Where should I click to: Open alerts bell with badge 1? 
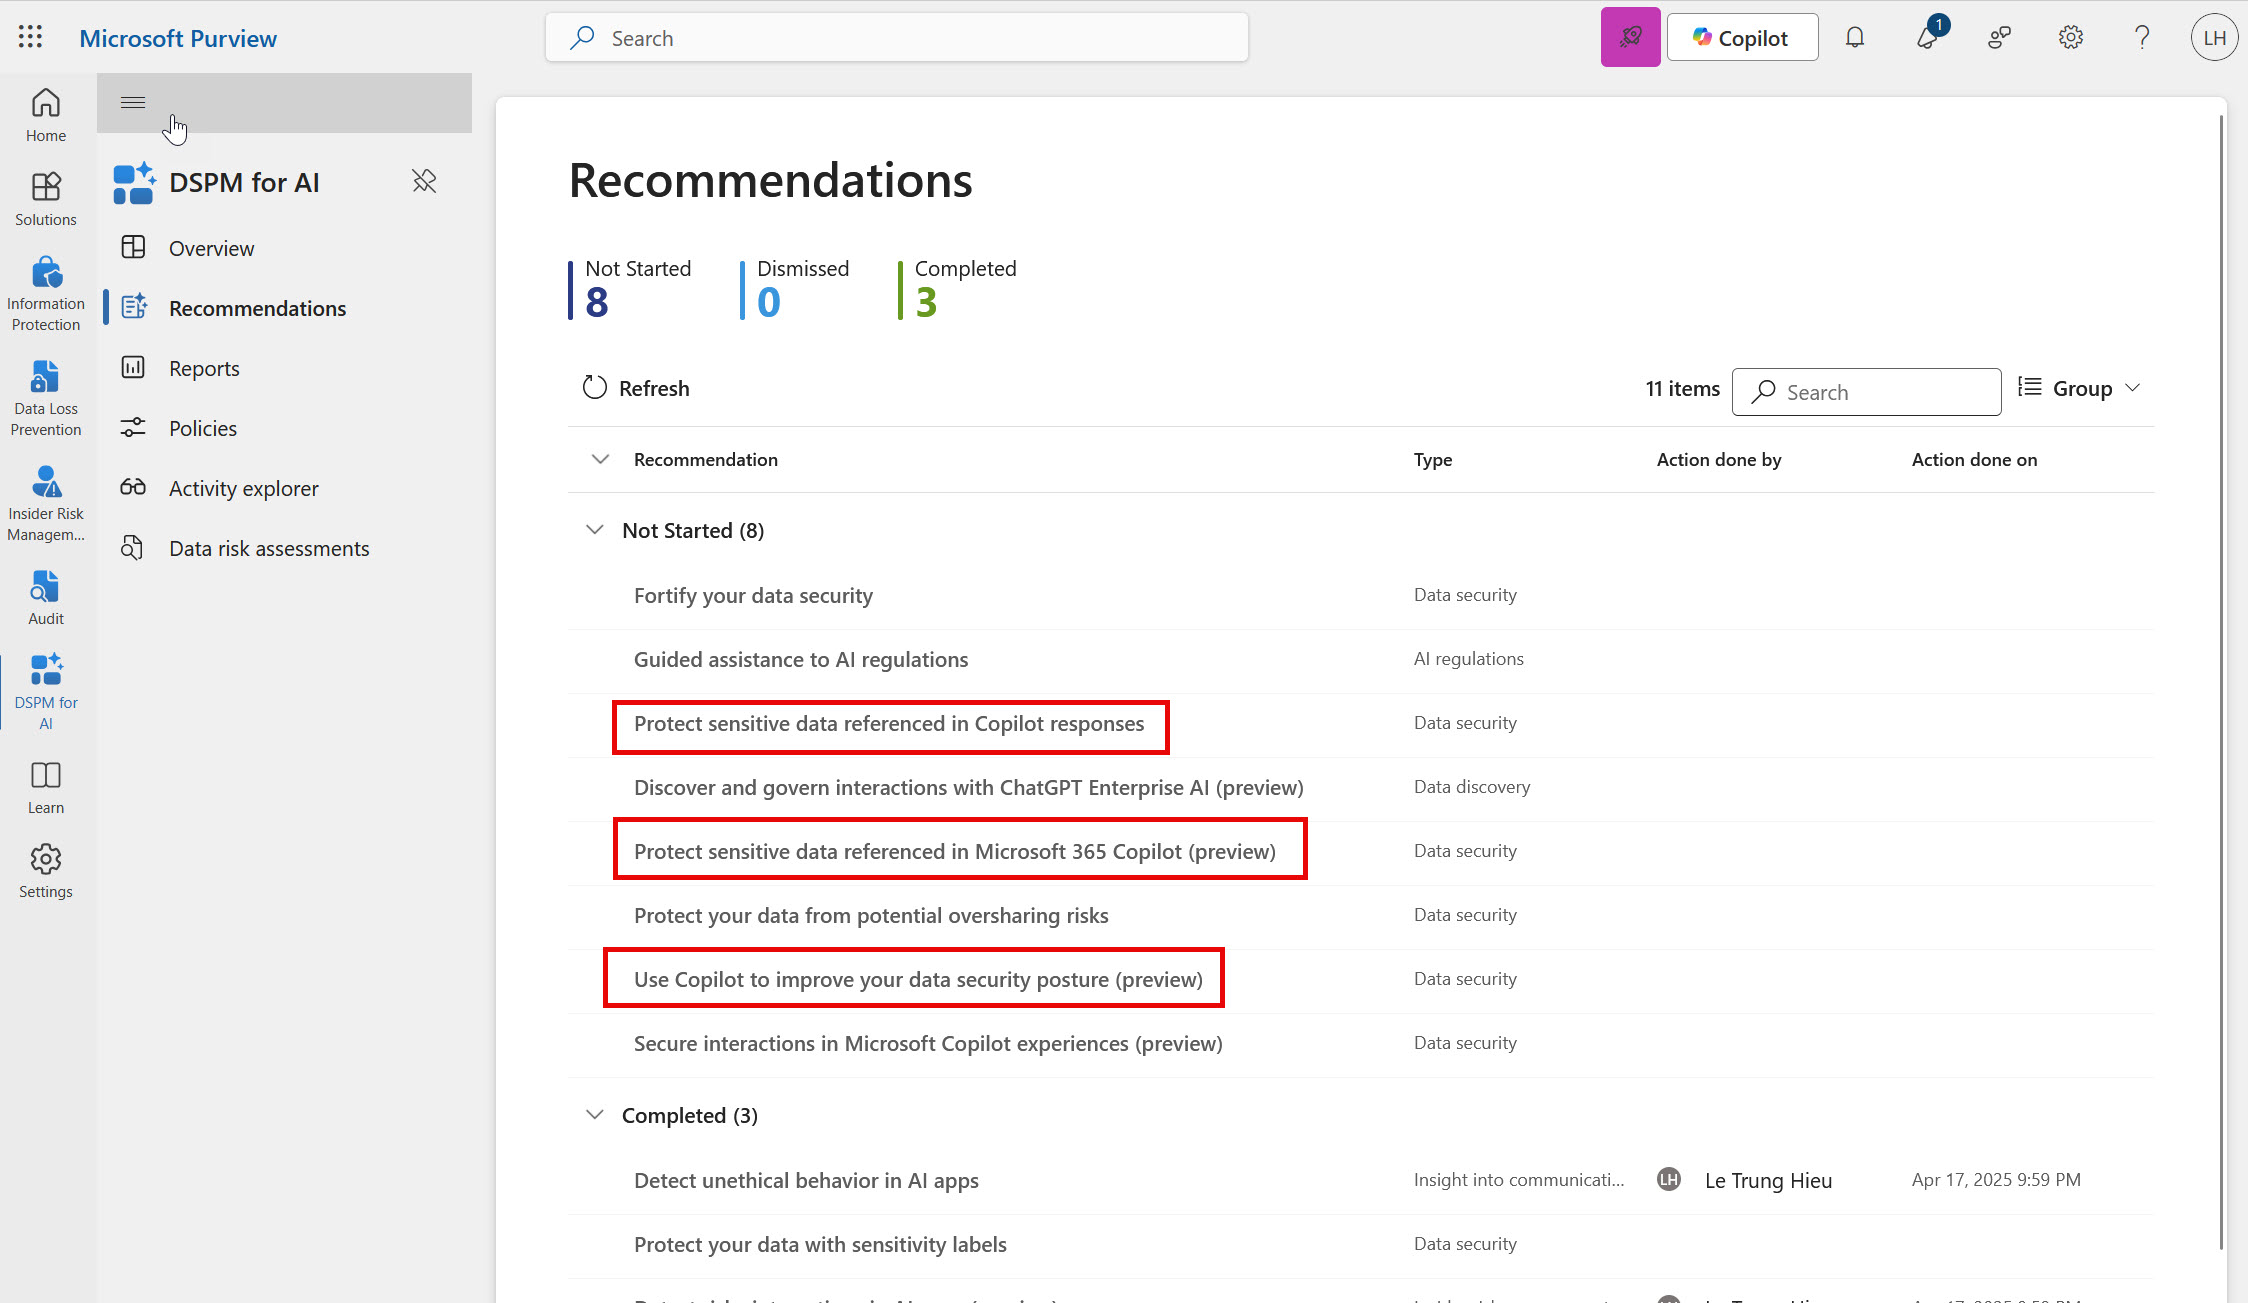point(1929,35)
